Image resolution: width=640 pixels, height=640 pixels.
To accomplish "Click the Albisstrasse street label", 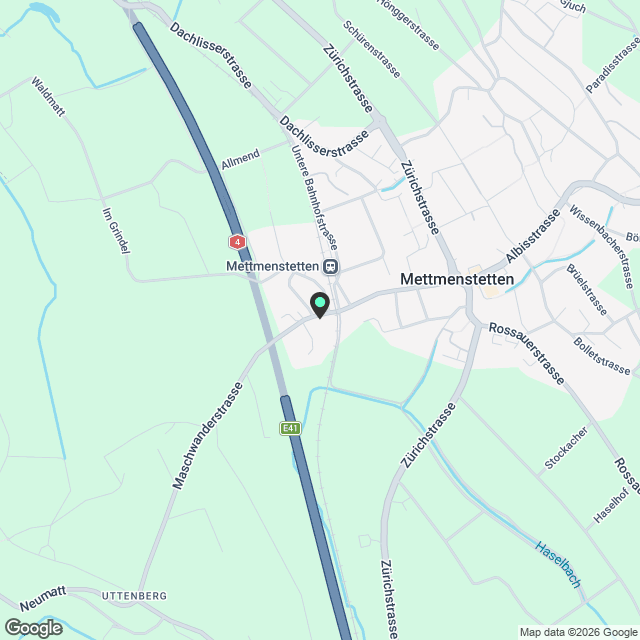I will tap(533, 236).
